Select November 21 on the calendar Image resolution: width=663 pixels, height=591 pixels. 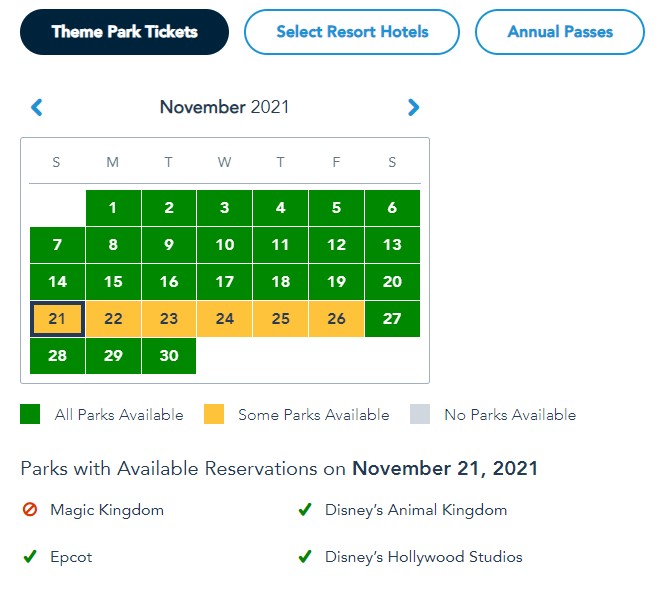[57, 319]
